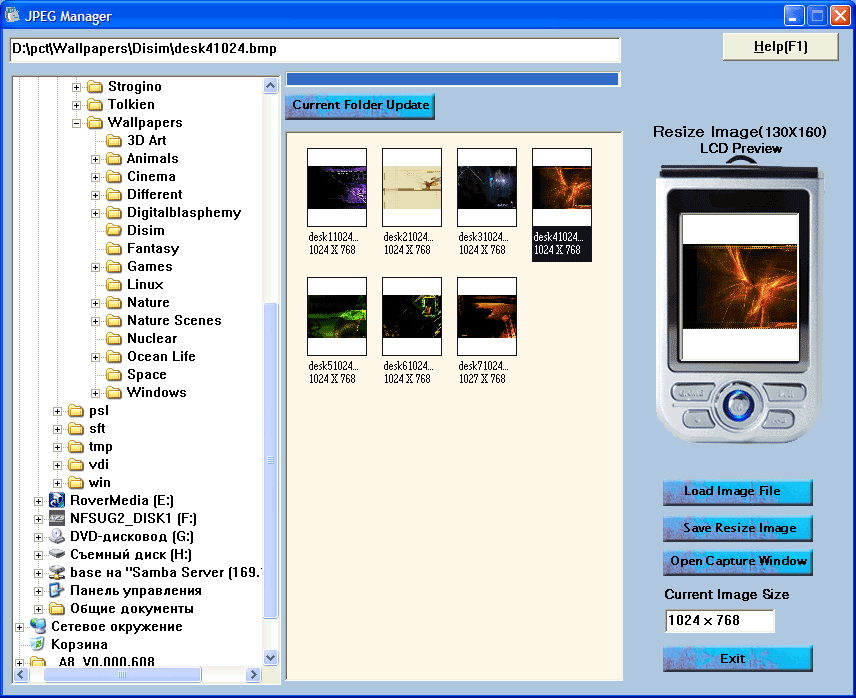Expand the Tolkien folder node

(x=77, y=105)
